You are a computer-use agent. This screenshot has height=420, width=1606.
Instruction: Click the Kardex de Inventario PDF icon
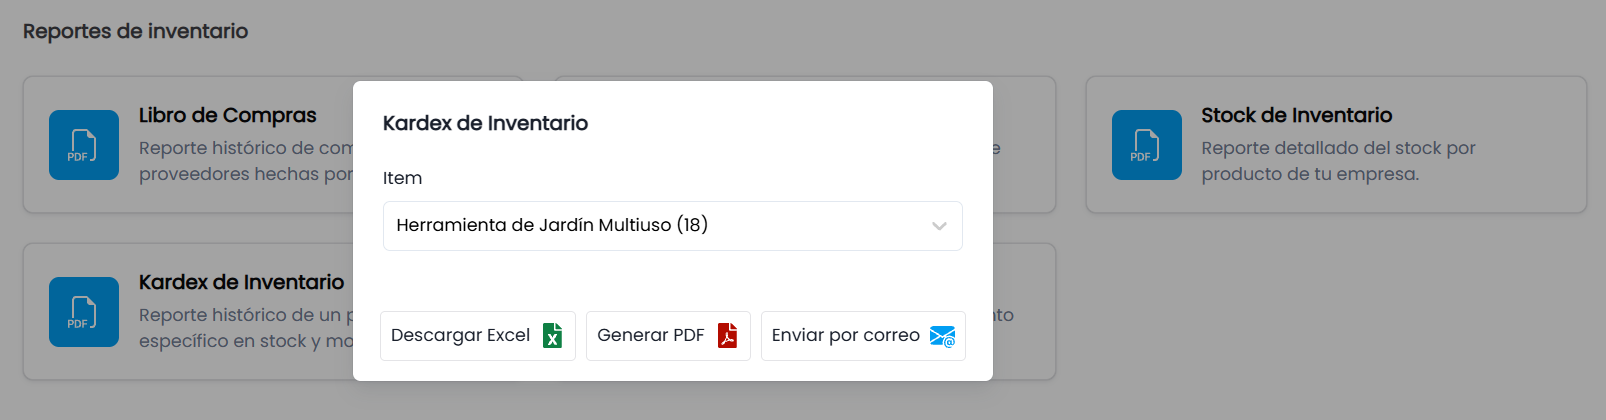coord(84,312)
